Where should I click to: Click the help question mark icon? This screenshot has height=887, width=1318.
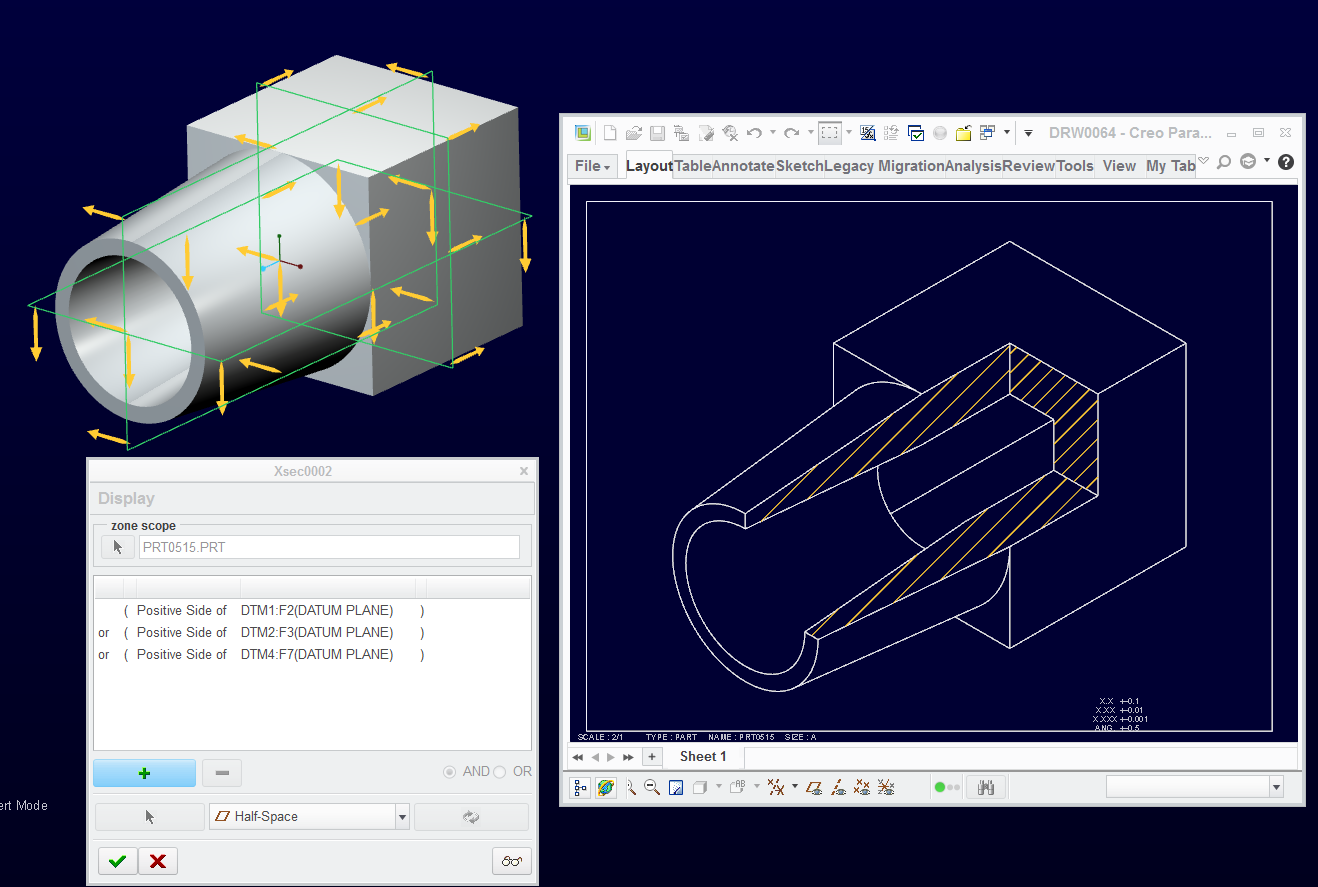click(x=1286, y=162)
